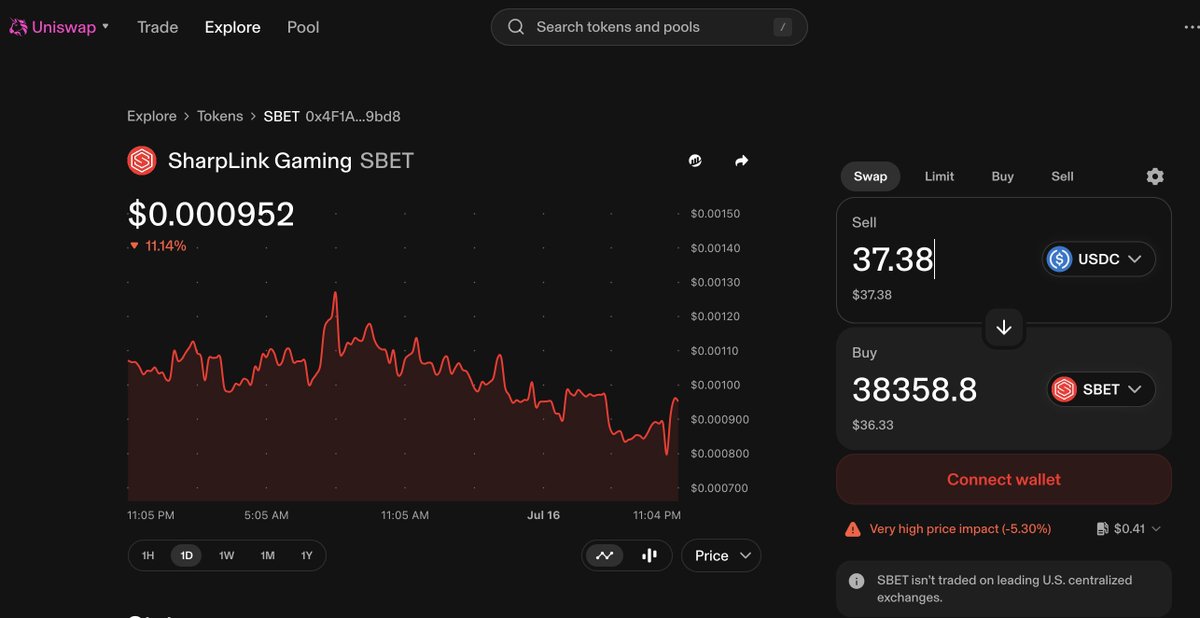Click the info icon in SBET notice
Viewport: 1200px width, 618px height.
857,581
